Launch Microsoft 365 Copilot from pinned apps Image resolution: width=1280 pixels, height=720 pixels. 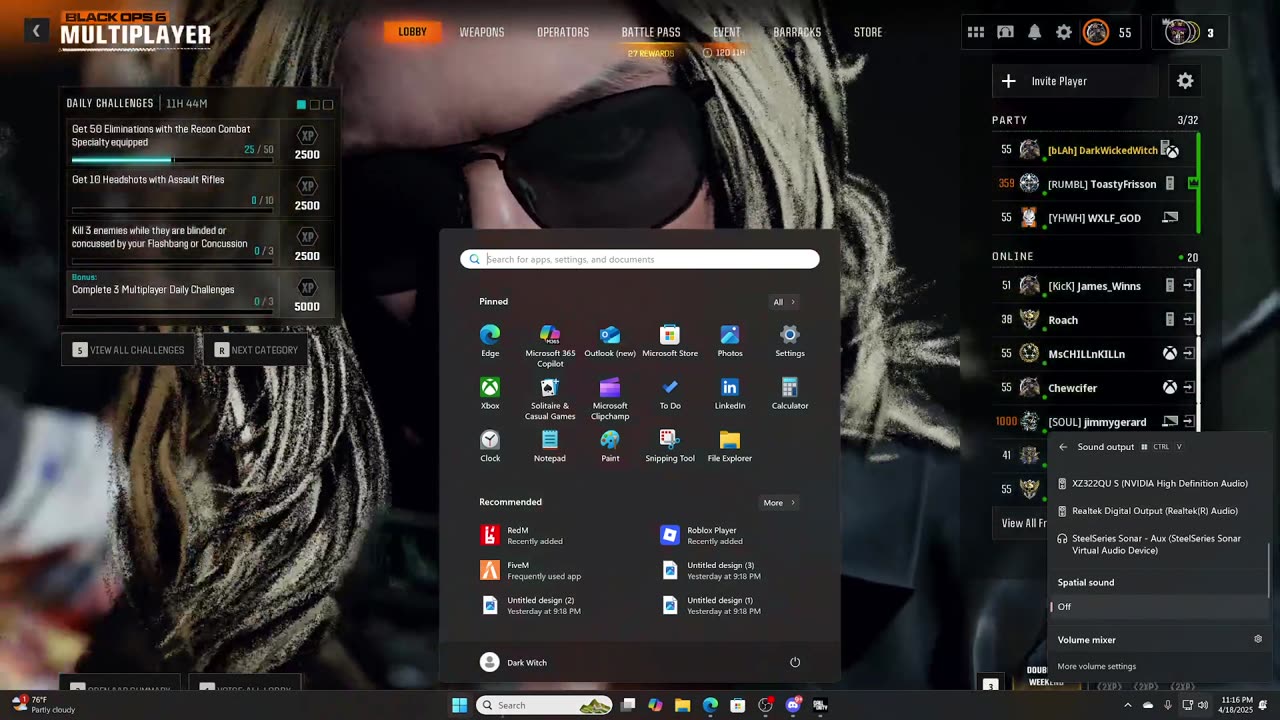pyautogui.click(x=550, y=345)
